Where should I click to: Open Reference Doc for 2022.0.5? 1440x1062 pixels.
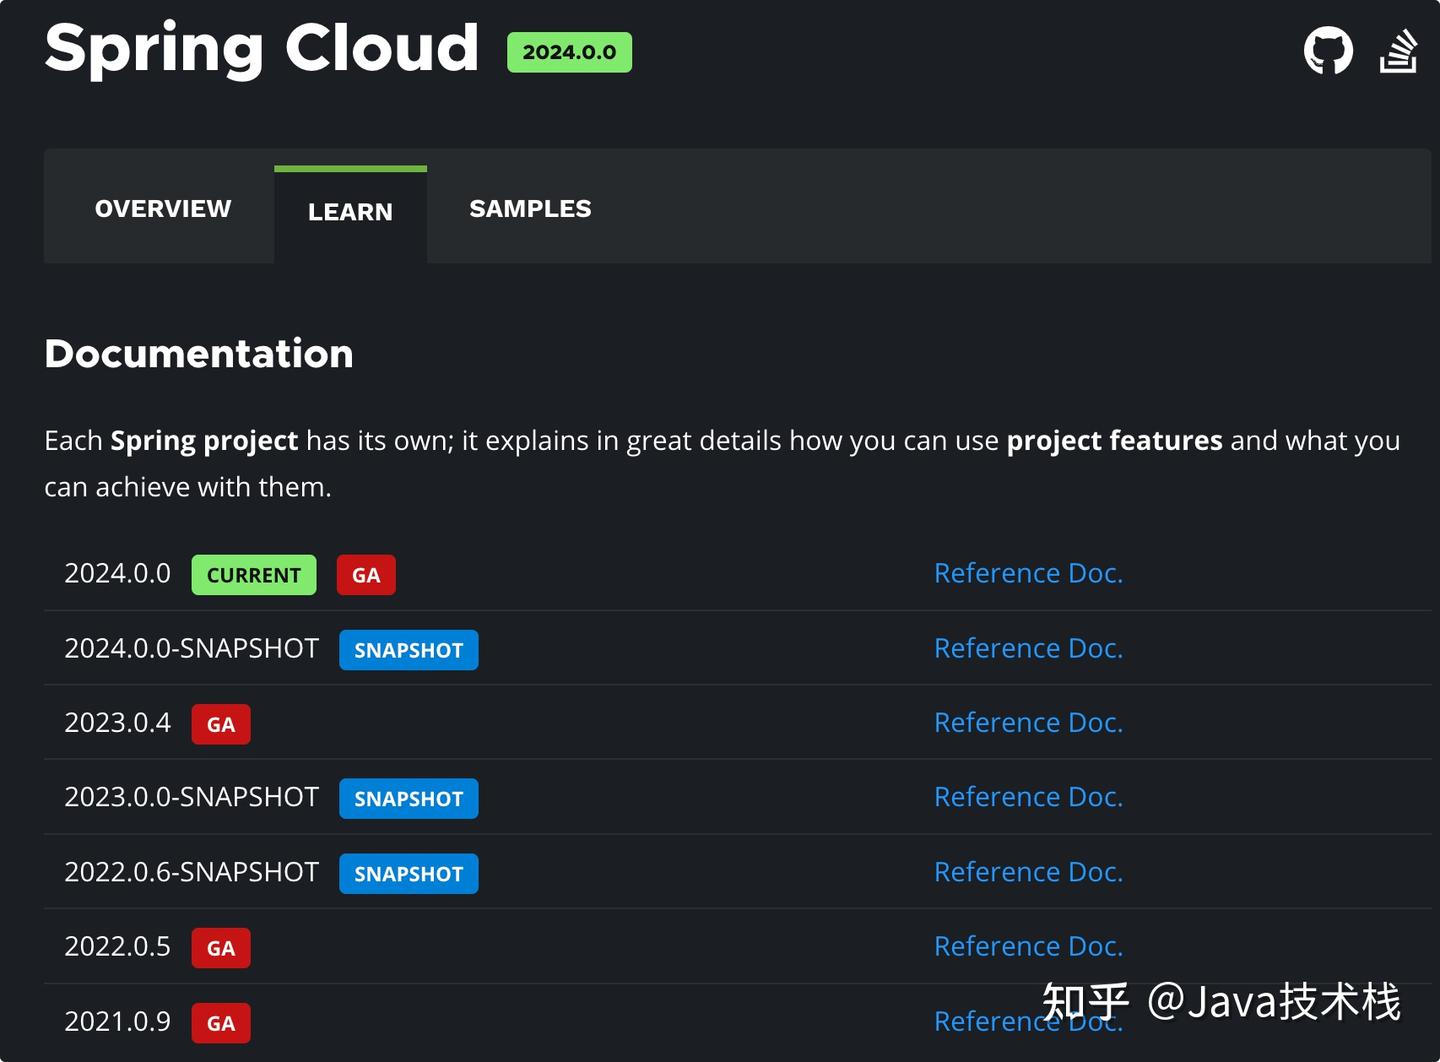point(1028,946)
